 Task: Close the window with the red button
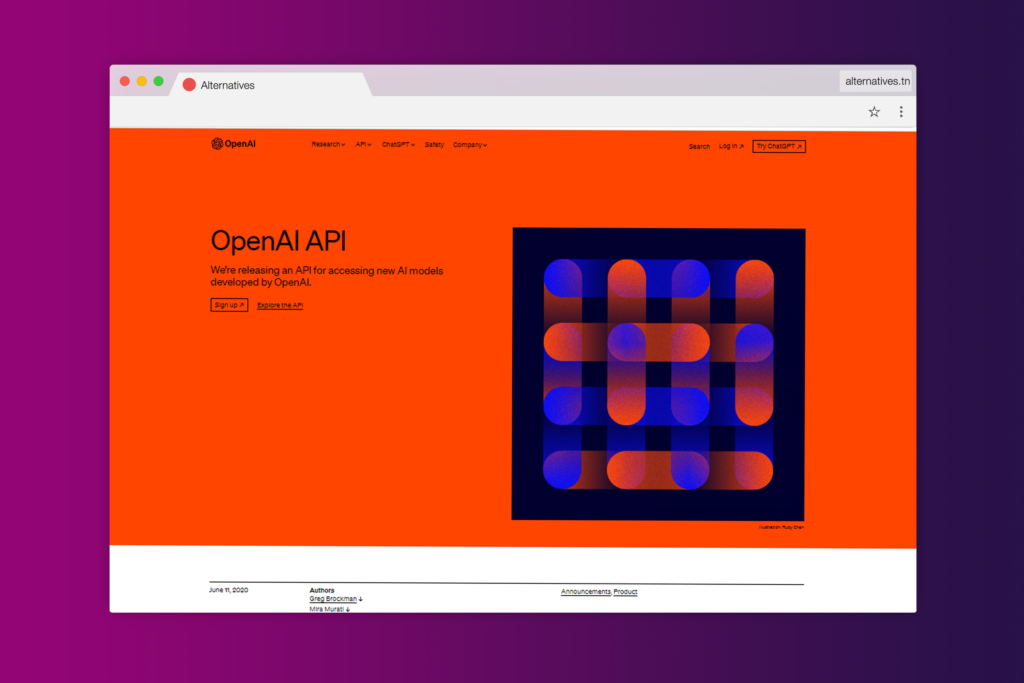[125, 81]
